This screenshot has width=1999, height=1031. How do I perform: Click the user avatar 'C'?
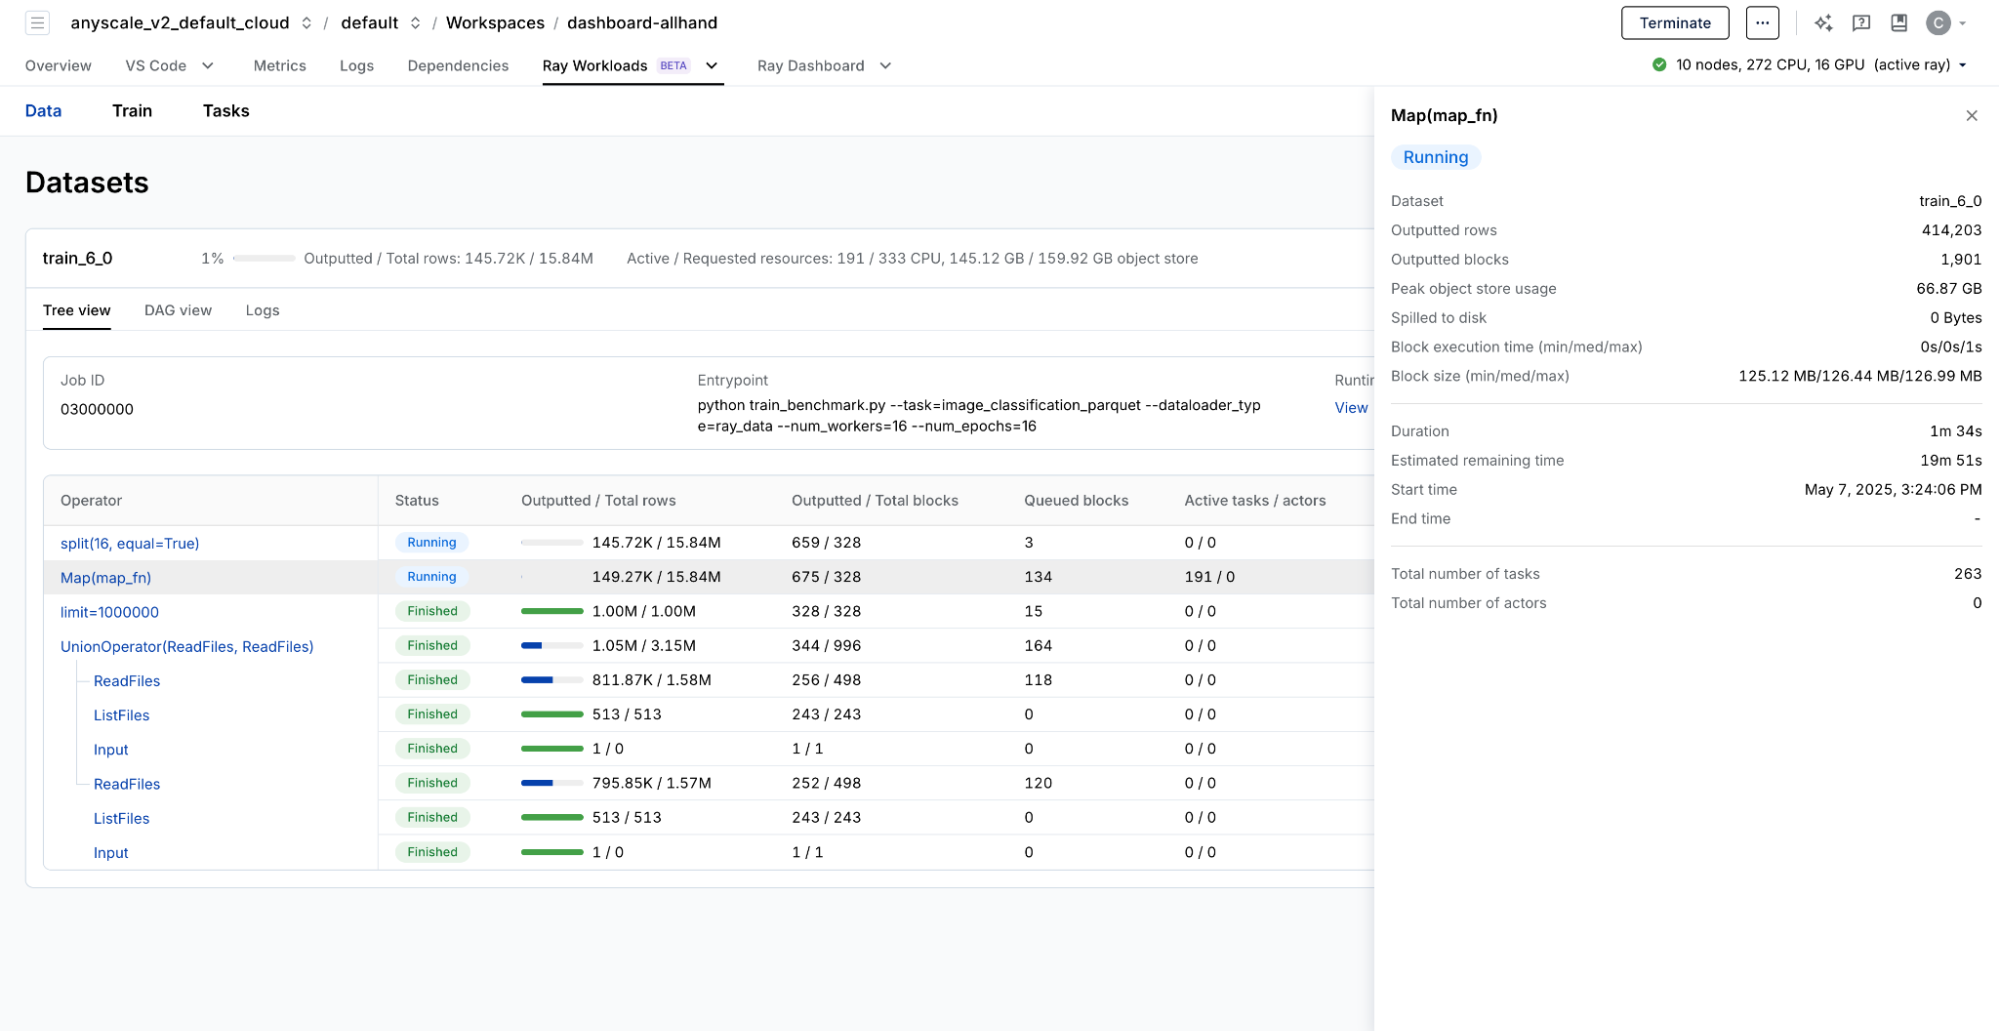click(1937, 23)
